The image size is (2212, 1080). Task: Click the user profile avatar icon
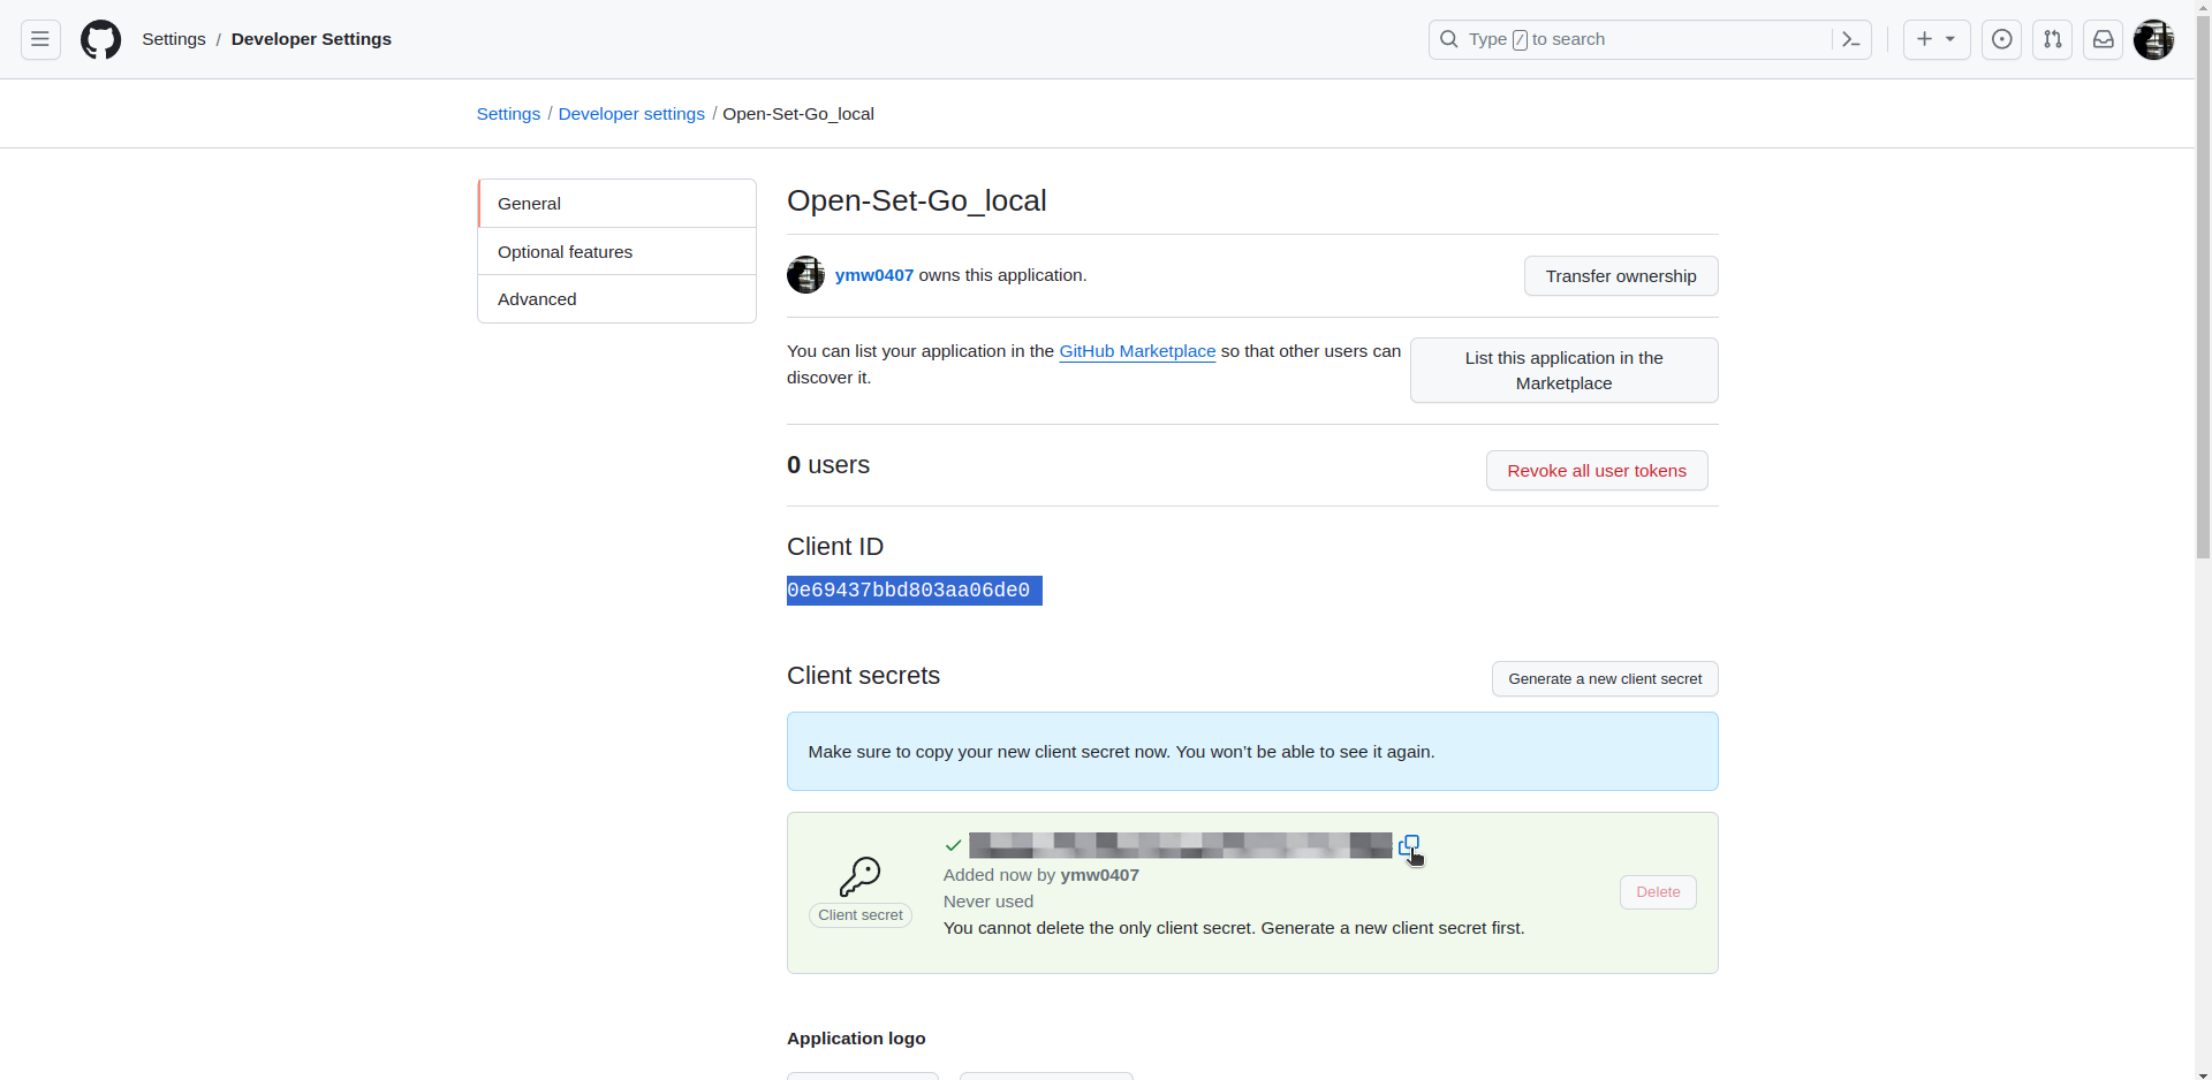(2154, 38)
